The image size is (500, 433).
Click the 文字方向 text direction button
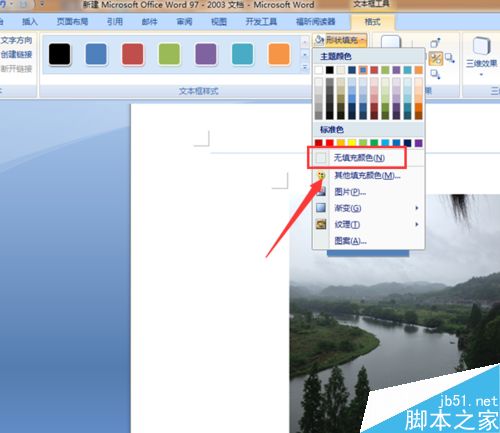pos(16,40)
